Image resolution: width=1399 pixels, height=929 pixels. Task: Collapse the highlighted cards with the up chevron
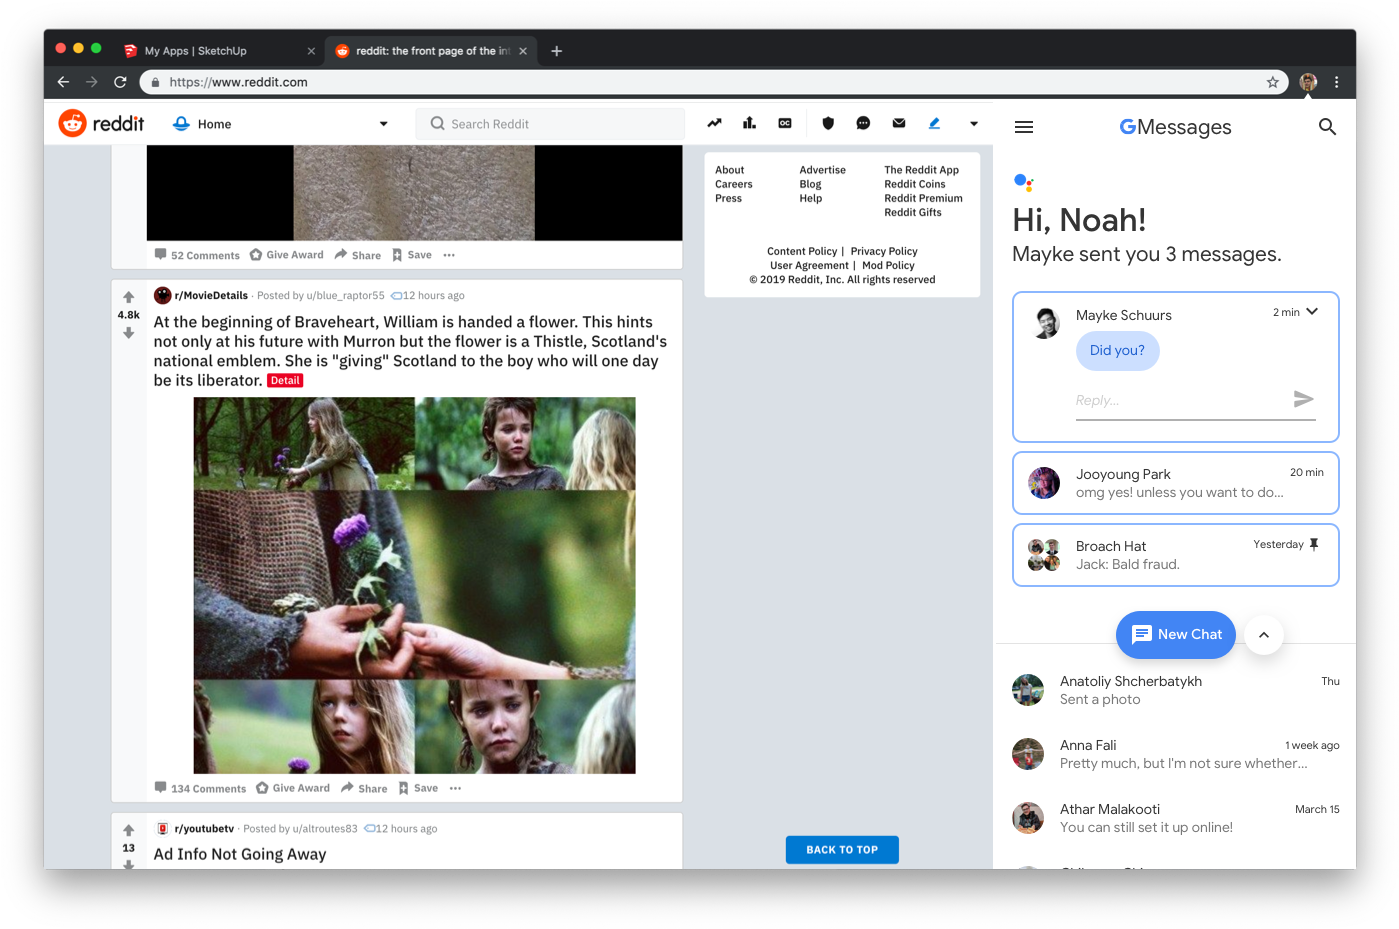pos(1264,635)
